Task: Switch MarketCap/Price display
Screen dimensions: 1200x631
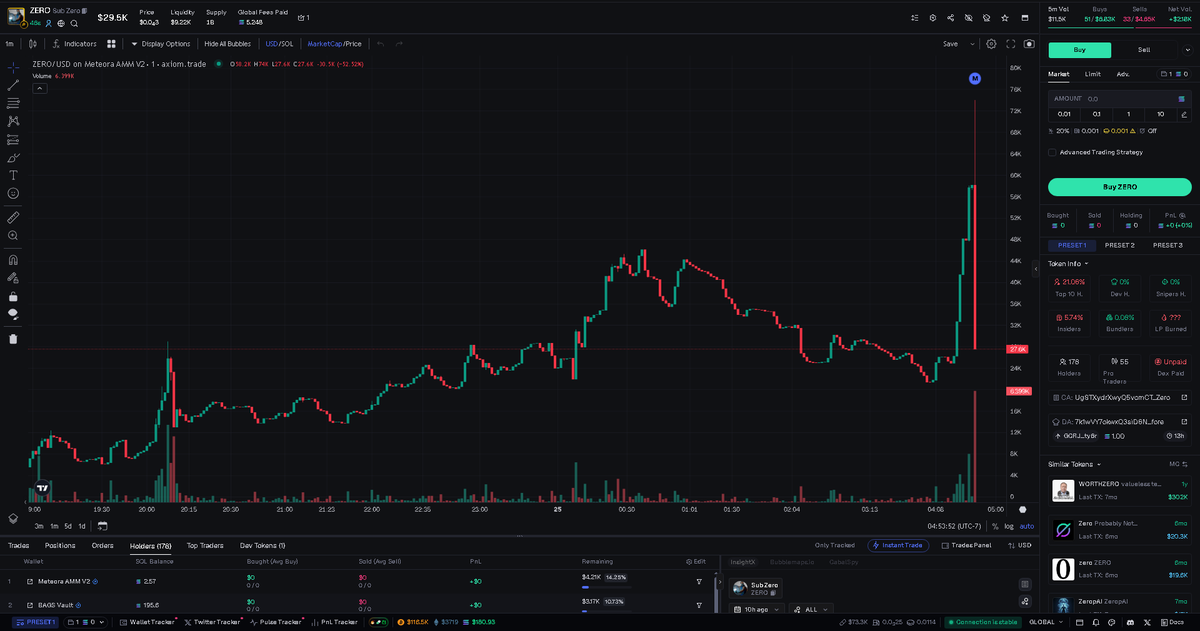Action: pyautogui.click(x=334, y=44)
